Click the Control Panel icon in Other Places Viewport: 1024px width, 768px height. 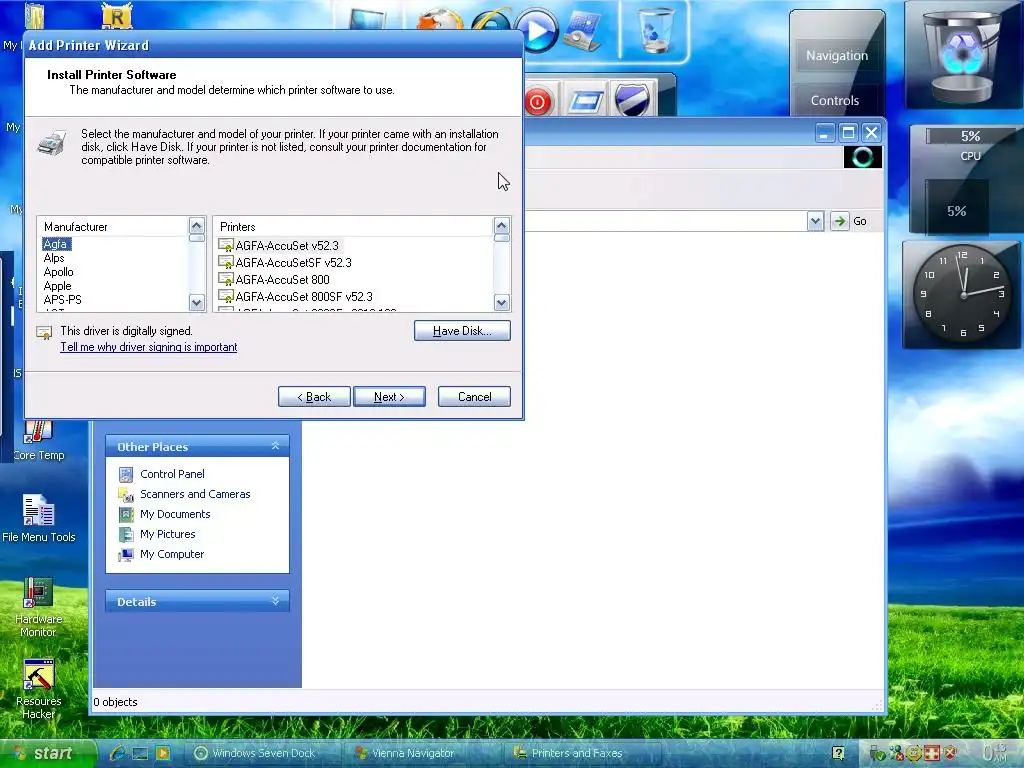[x=126, y=474]
